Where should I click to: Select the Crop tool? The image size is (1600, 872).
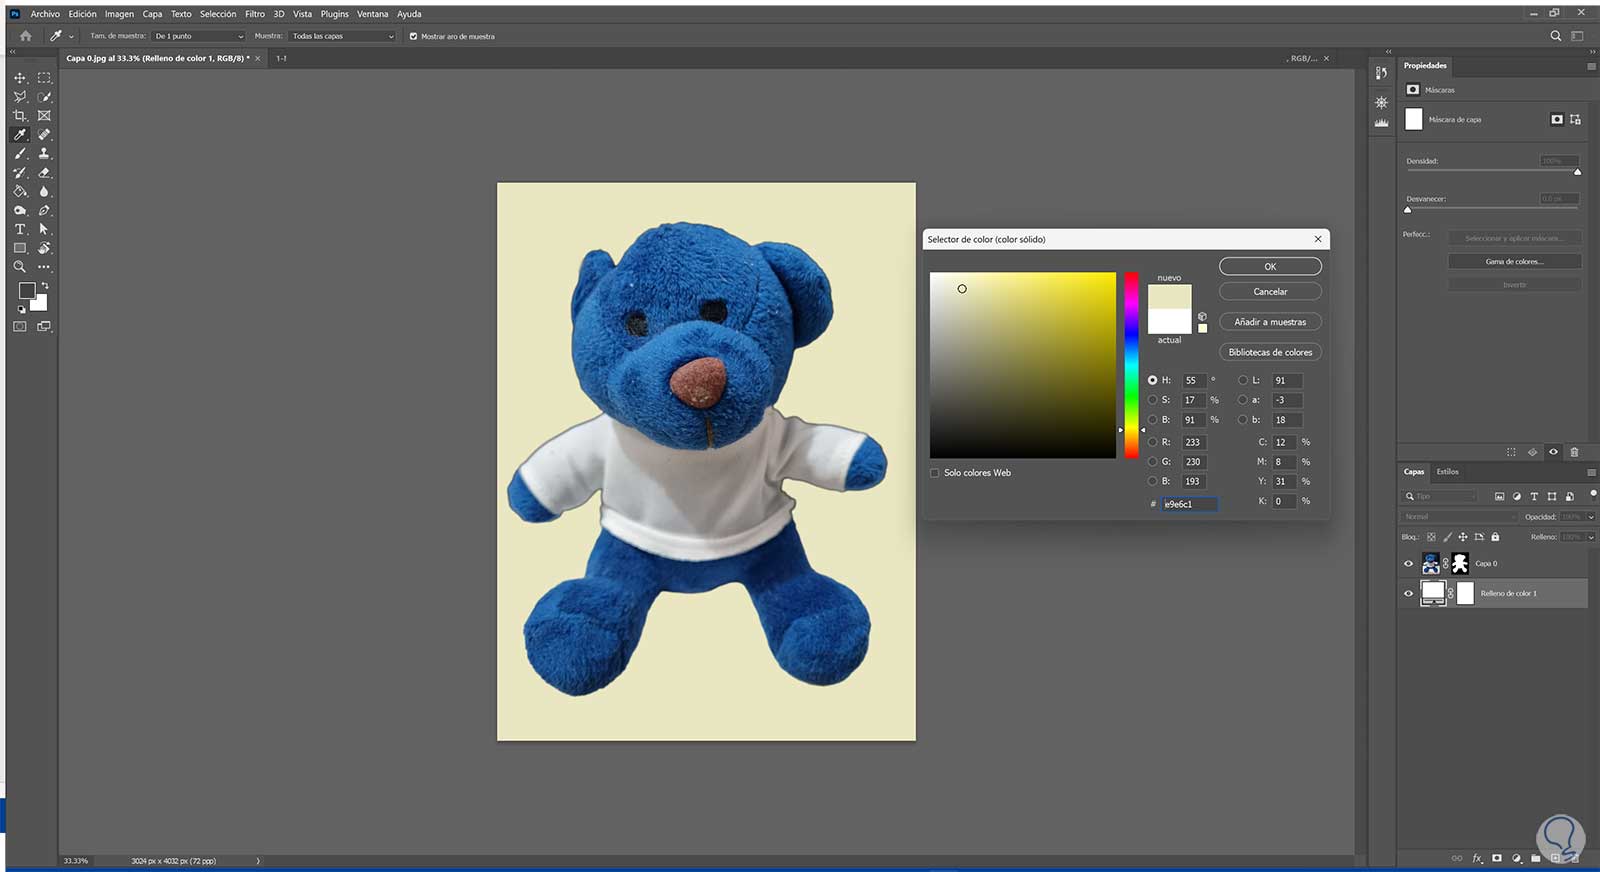pos(19,116)
